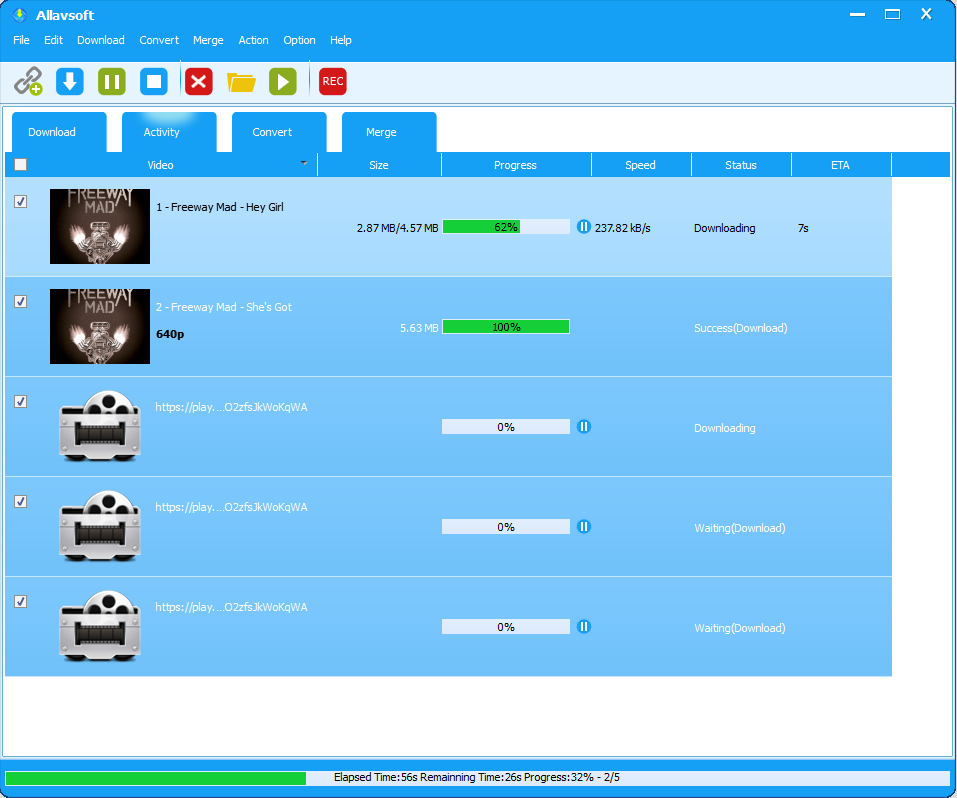
Task: Pause the third row Downloading item
Action: click(x=583, y=427)
